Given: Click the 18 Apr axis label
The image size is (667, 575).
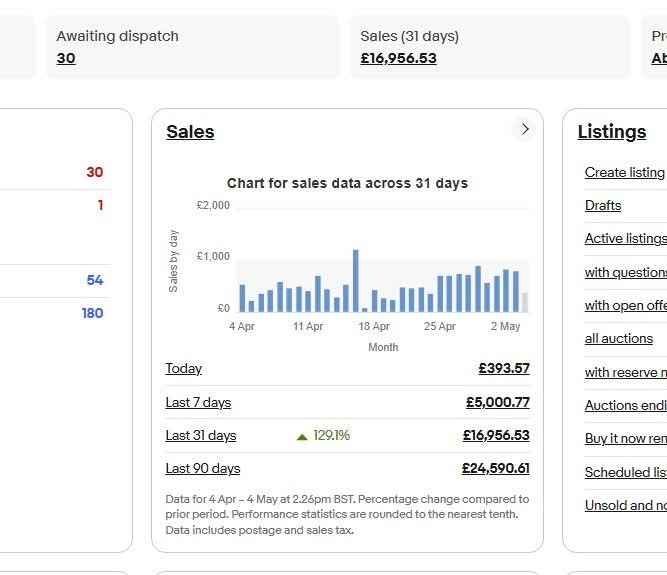Looking at the screenshot, I should point(374,326).
